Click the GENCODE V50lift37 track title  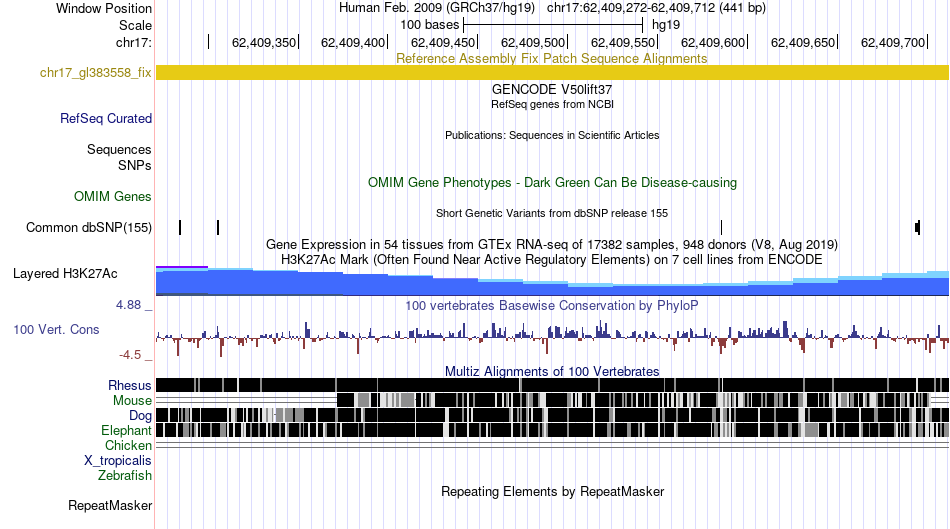coord(552,89)
